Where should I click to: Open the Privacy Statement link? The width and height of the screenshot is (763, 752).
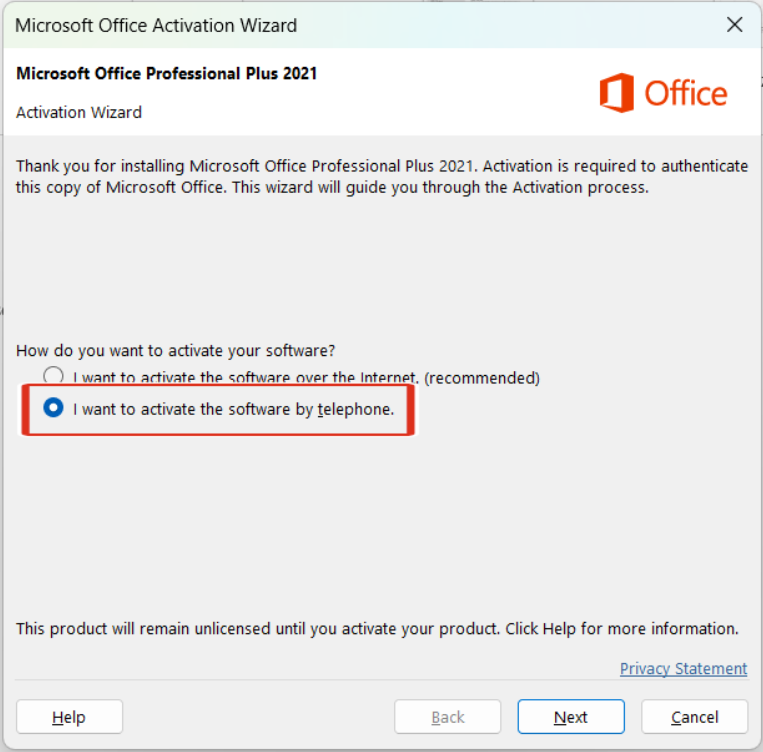[683, 668]
